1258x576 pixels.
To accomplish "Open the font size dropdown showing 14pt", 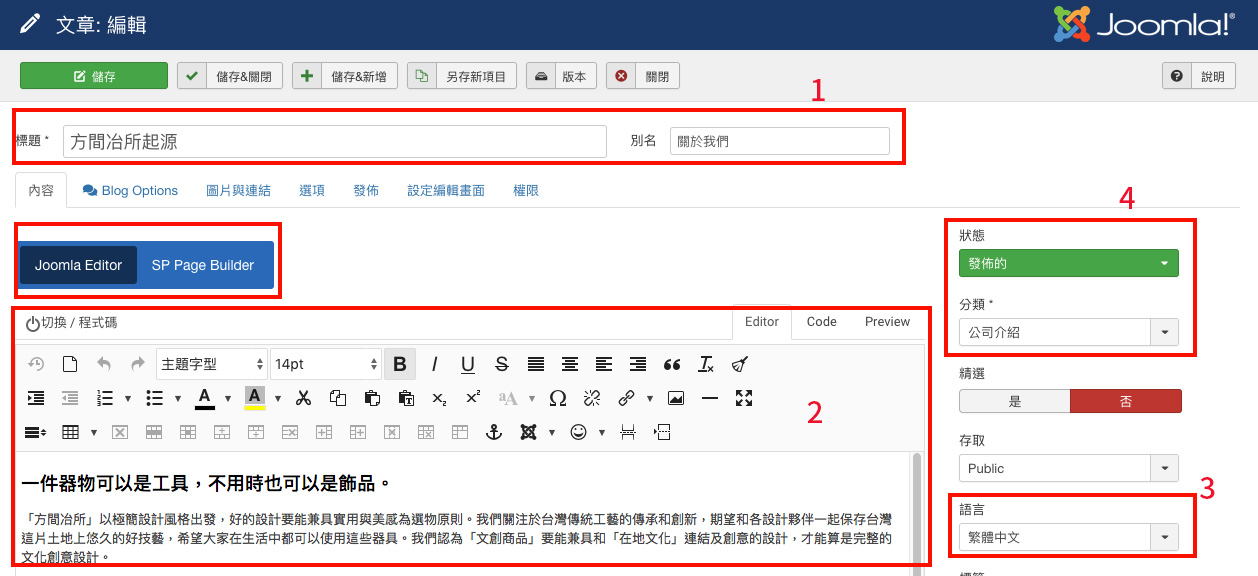I will point(325,364).
